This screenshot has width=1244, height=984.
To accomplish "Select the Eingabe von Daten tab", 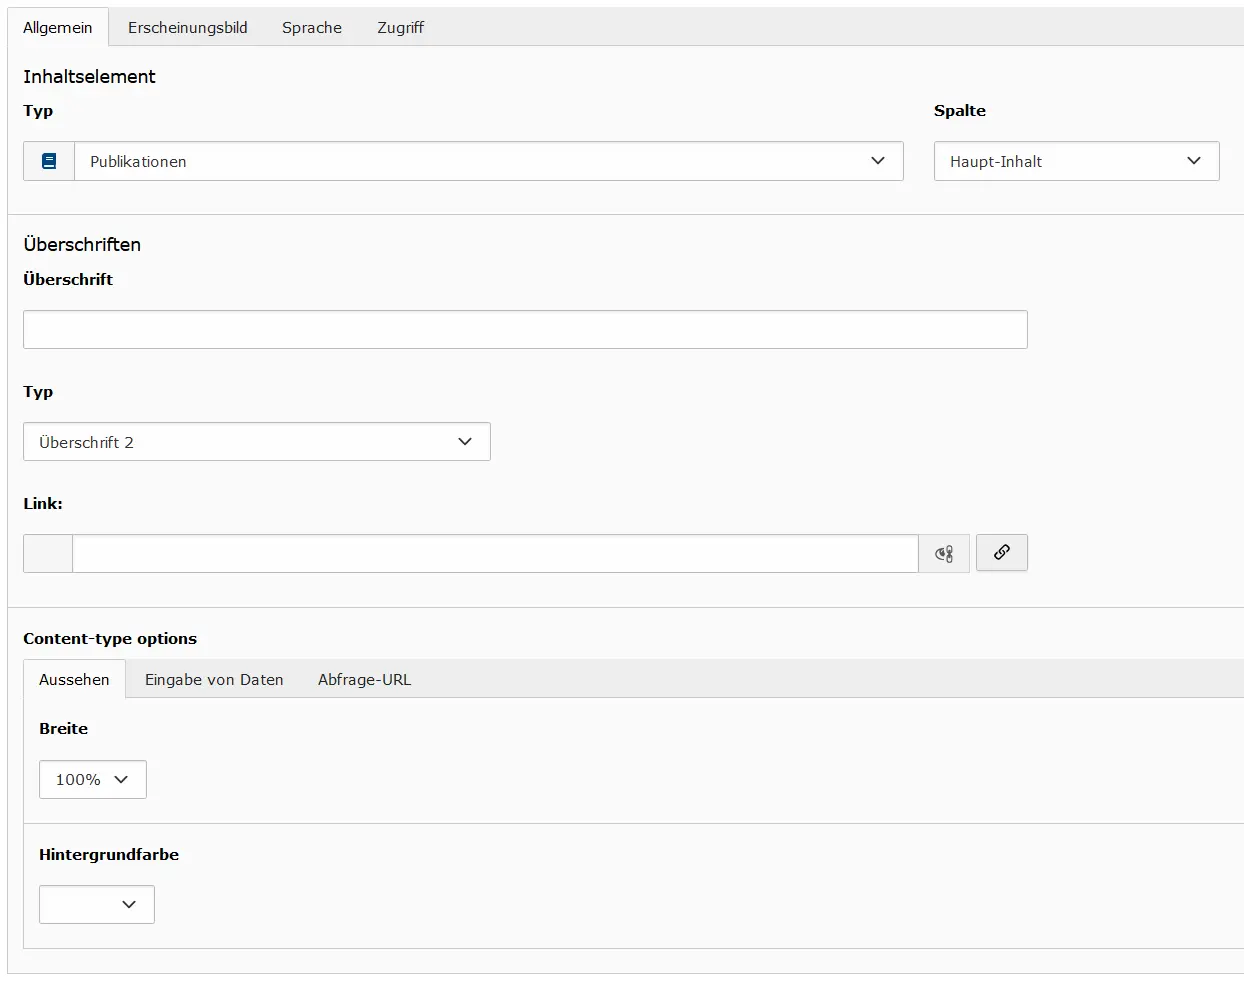I will click(x=214, y=679).
